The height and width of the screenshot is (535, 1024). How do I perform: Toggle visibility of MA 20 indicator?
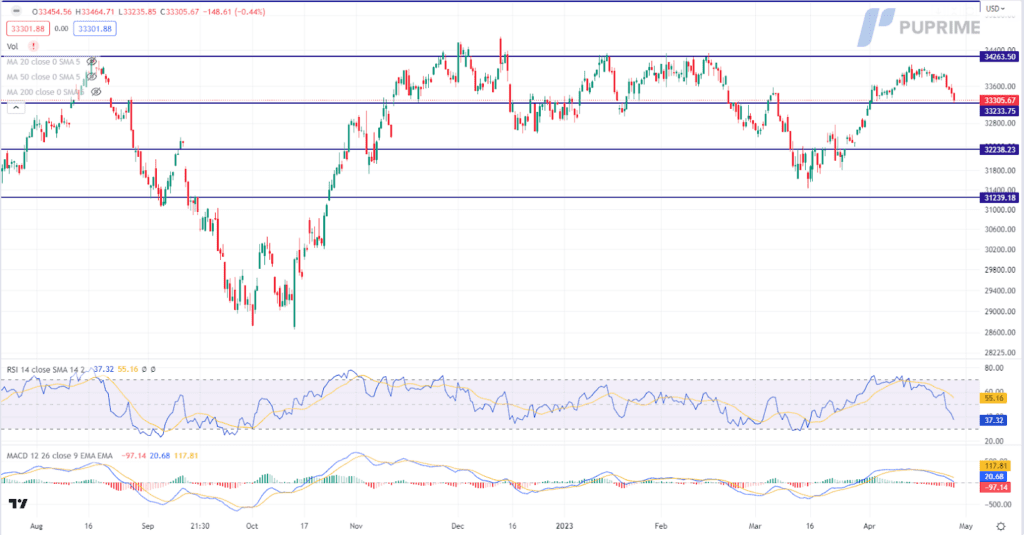tap(91, 61)
